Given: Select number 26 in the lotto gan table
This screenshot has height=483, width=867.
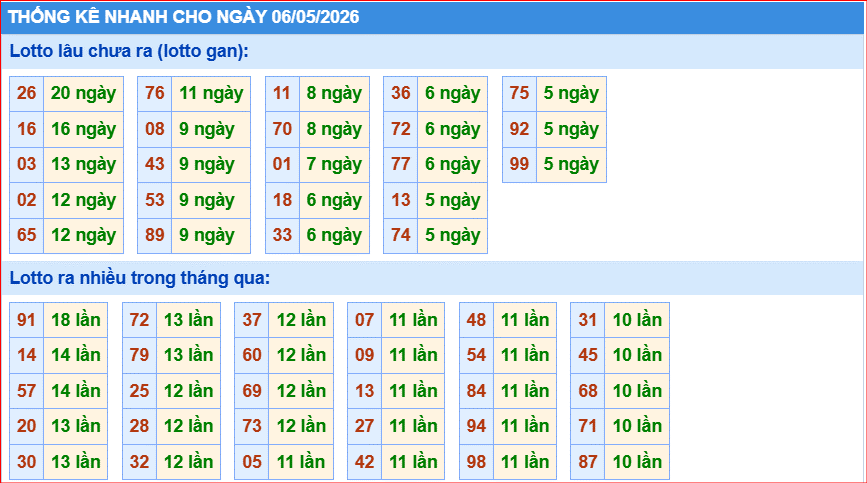Looking at the screenshot, I should click(27, 93).
